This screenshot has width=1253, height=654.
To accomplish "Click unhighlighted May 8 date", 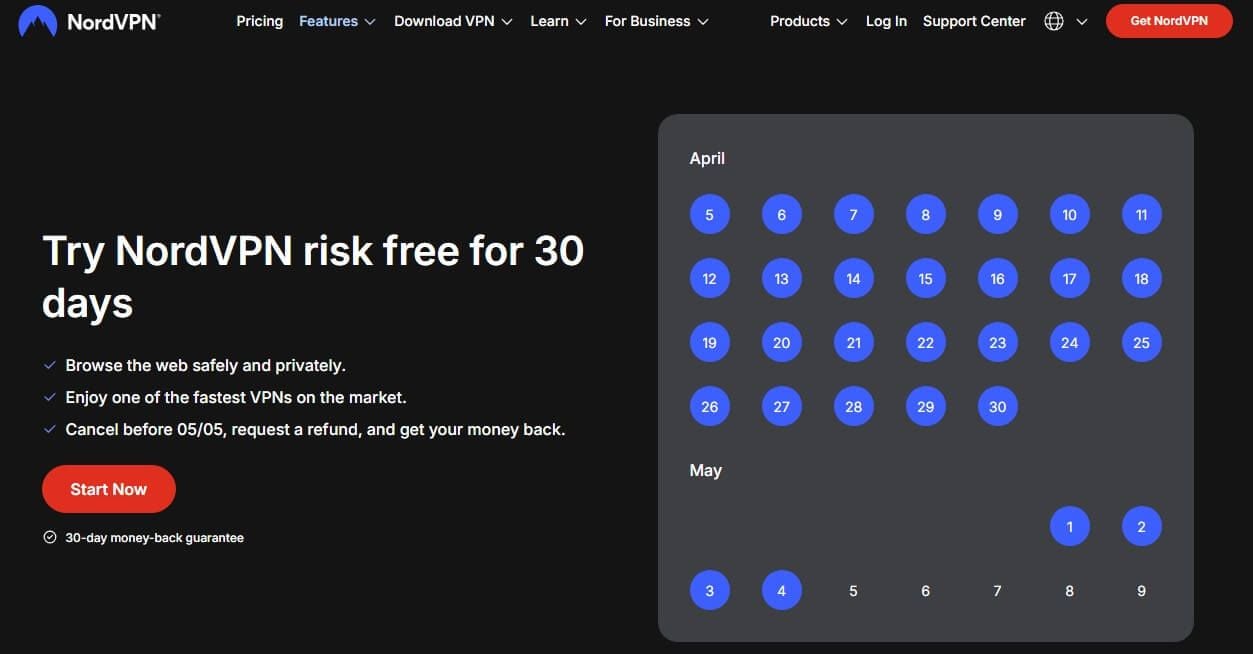I will [1069, 591].
